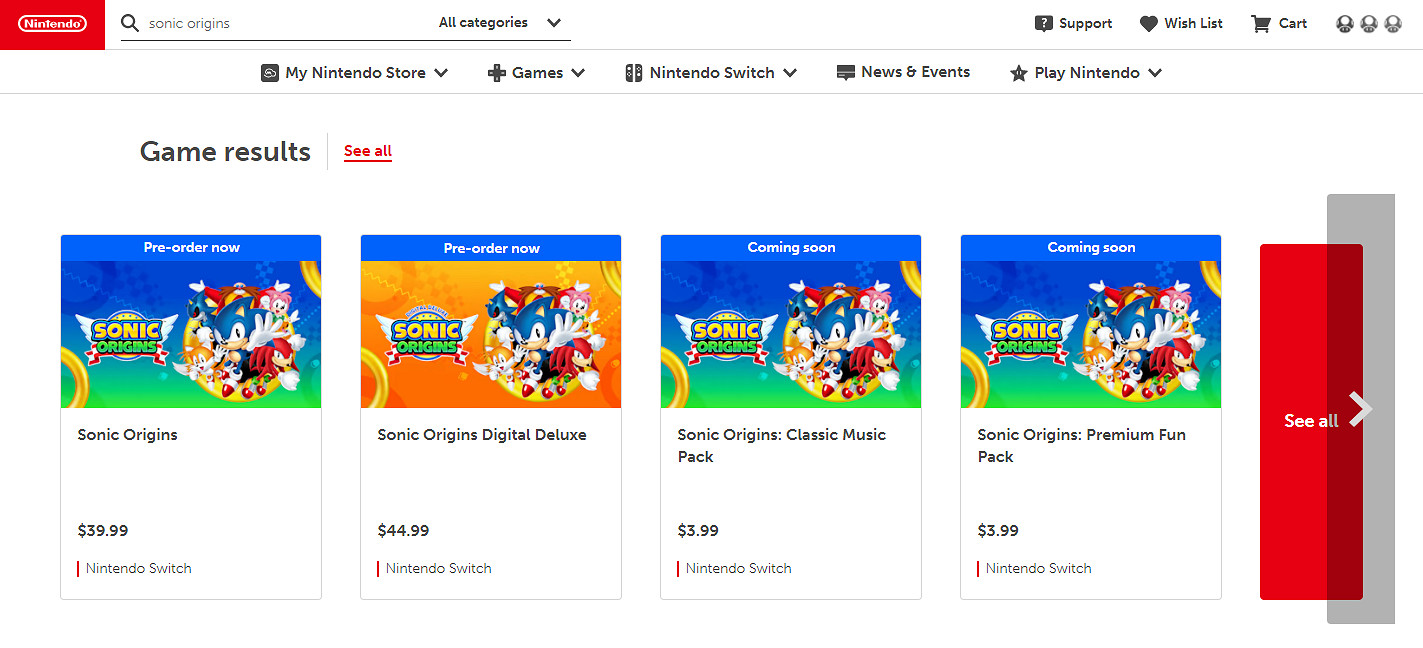Open Sonic Origins Digital Deluxe thumbnail
Screen dimensions: 1423x648
pyautogui.click(x=491, y=334)
